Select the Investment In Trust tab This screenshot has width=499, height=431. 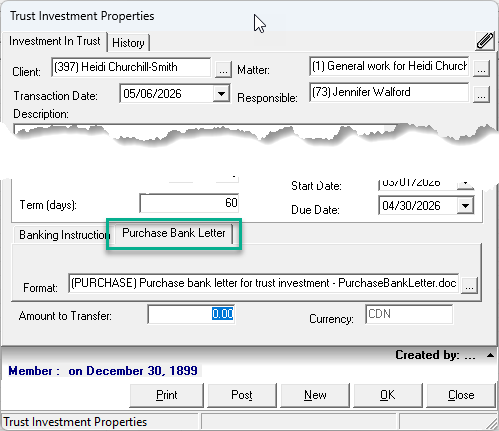55,41
